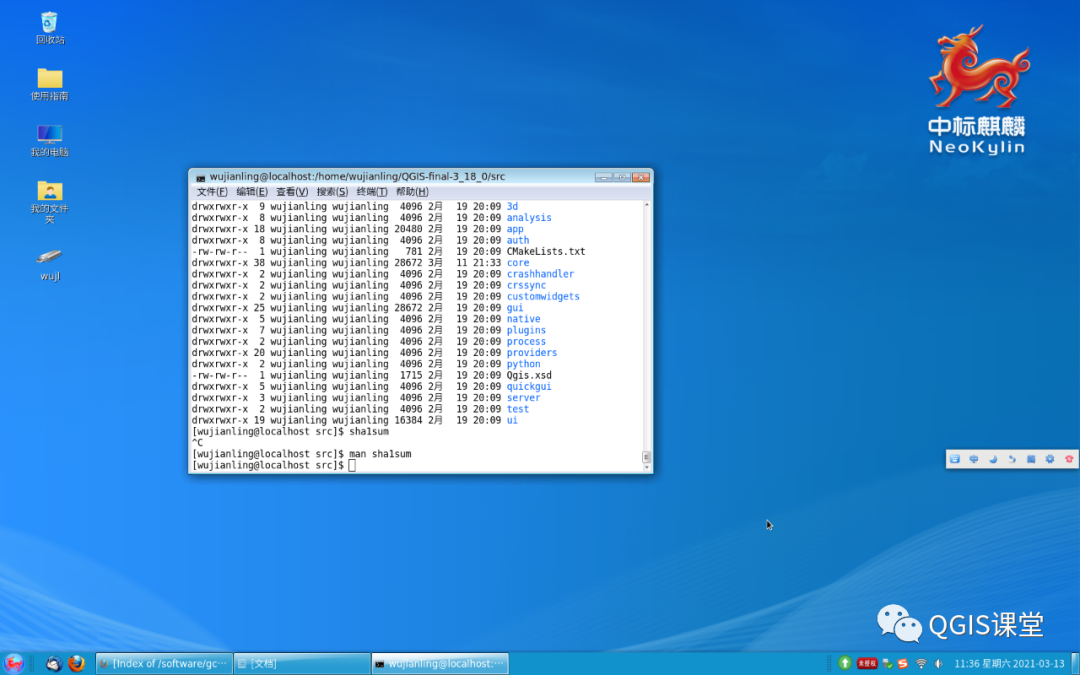Open the NeoKylin start menu button
This screenshot has height=675, width=1080.
(x=13, y=663)
